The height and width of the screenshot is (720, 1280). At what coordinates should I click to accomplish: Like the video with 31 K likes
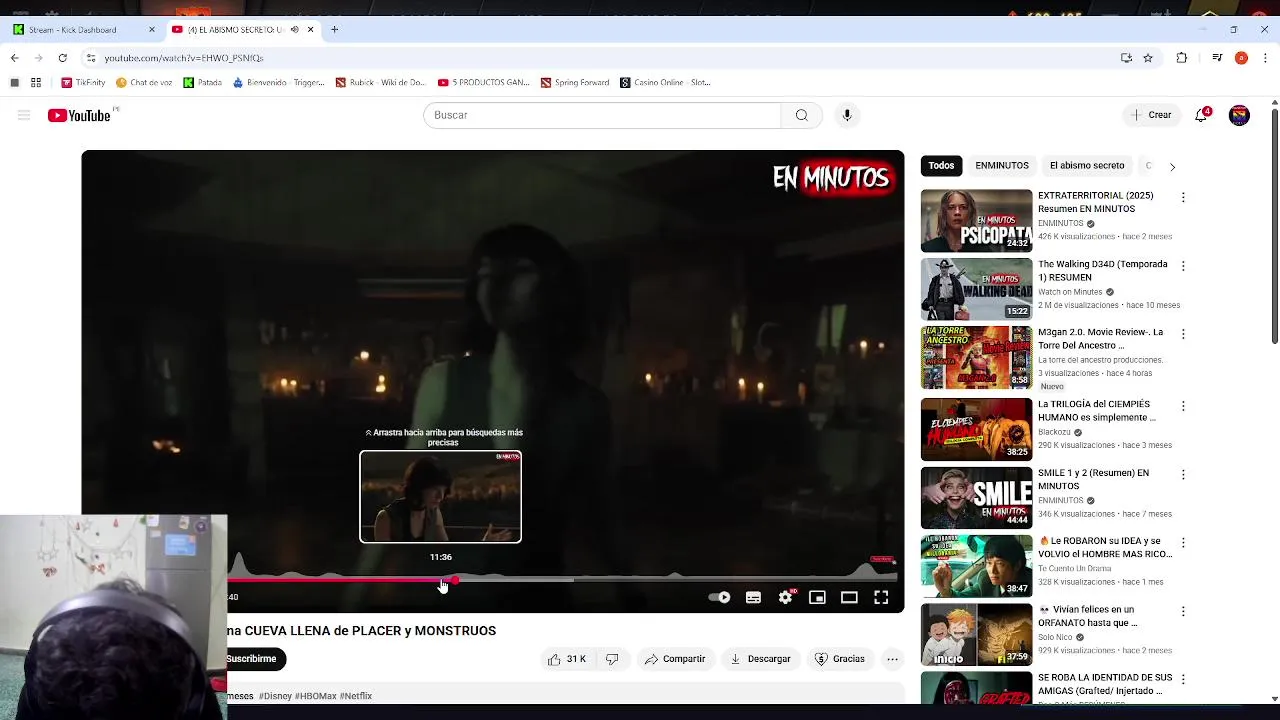click(566, 659)
